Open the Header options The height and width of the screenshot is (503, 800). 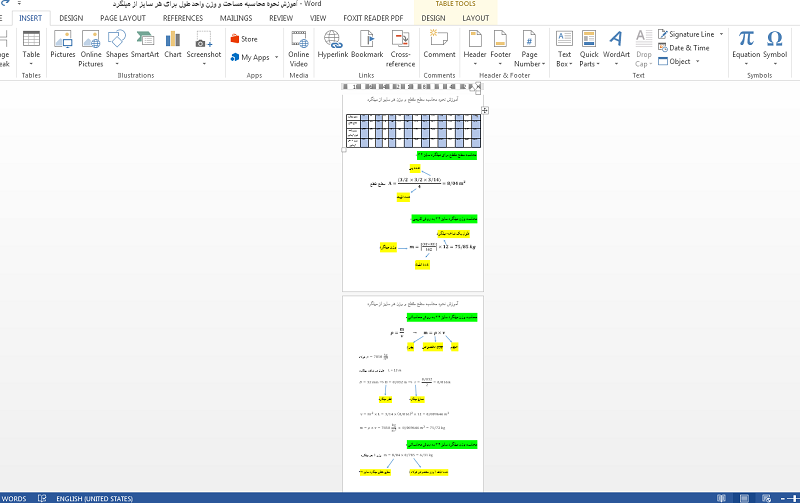(474, 48)
